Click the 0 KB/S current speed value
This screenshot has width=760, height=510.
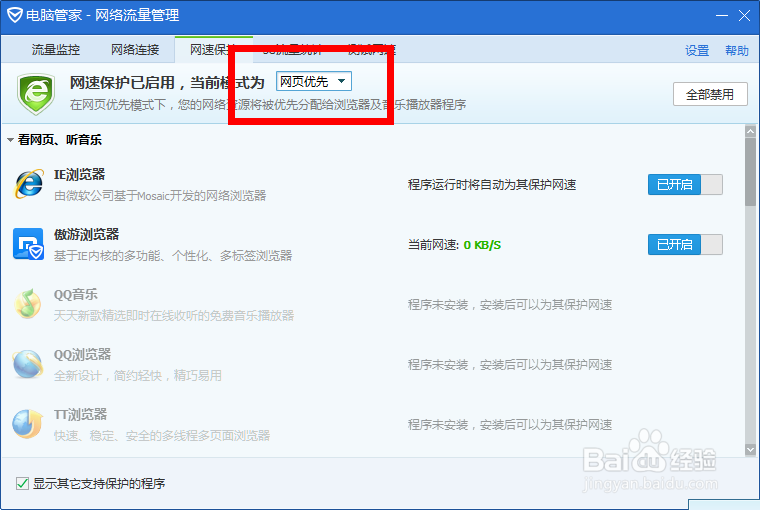482,245
